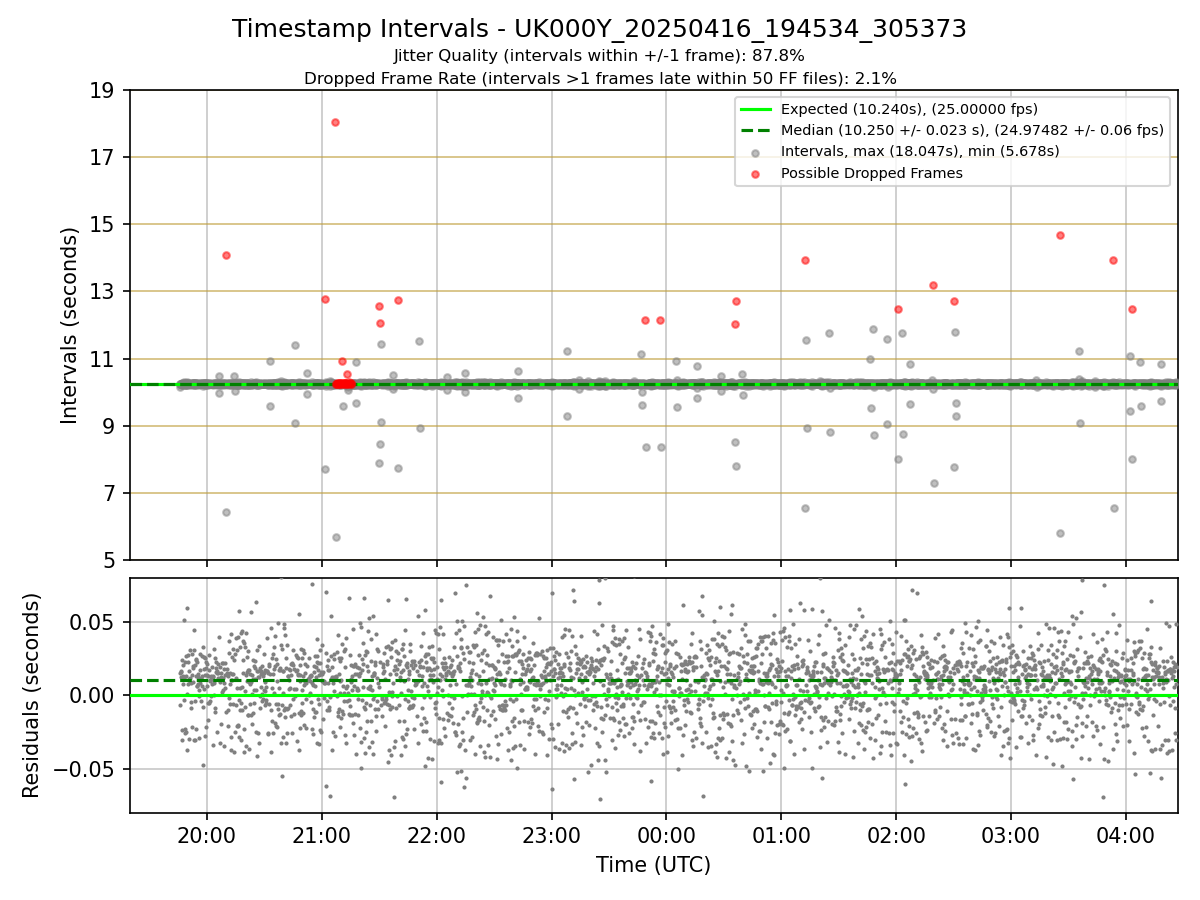1200x900 pixels.
Task: Click the Time (UTC) x-axis label
Action: tap(653, 865)
